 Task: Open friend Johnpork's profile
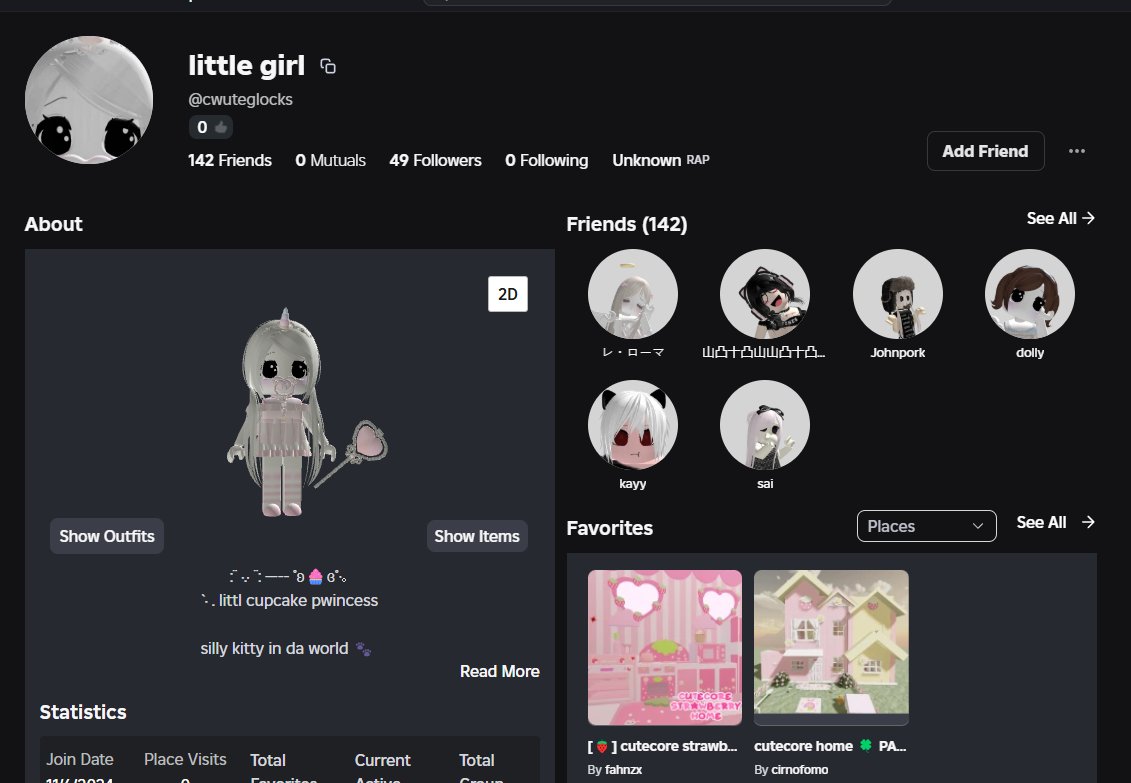[897, 294]
